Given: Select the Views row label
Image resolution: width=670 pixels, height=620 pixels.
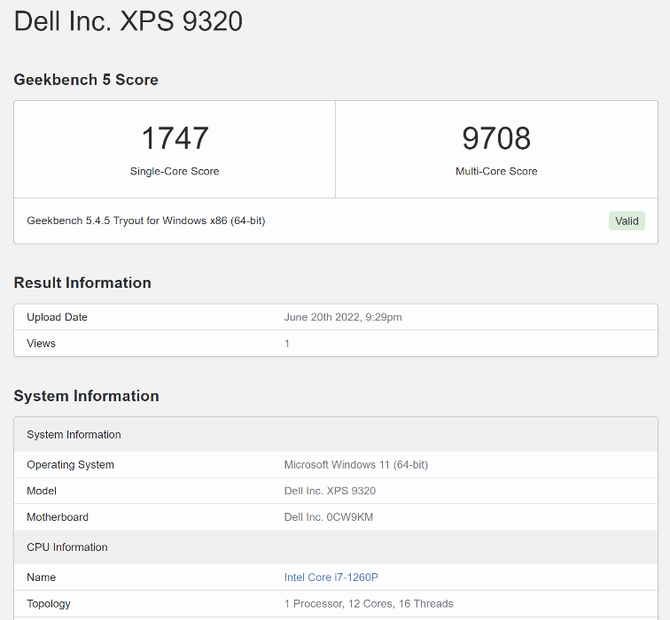Looking at the screenshot, I should [x=41, y=343].
